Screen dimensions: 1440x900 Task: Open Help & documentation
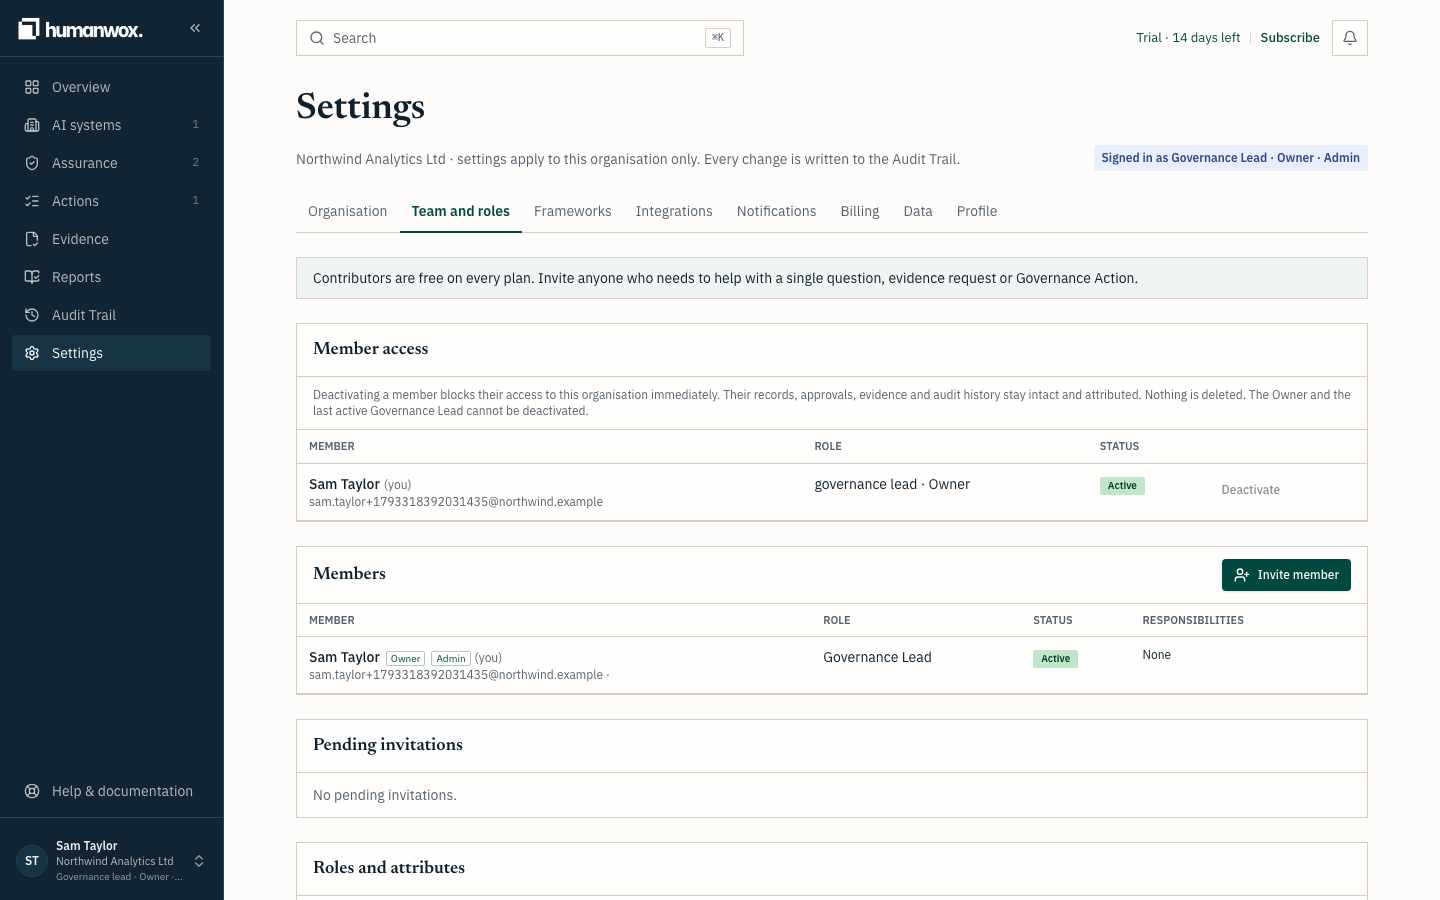111,791
